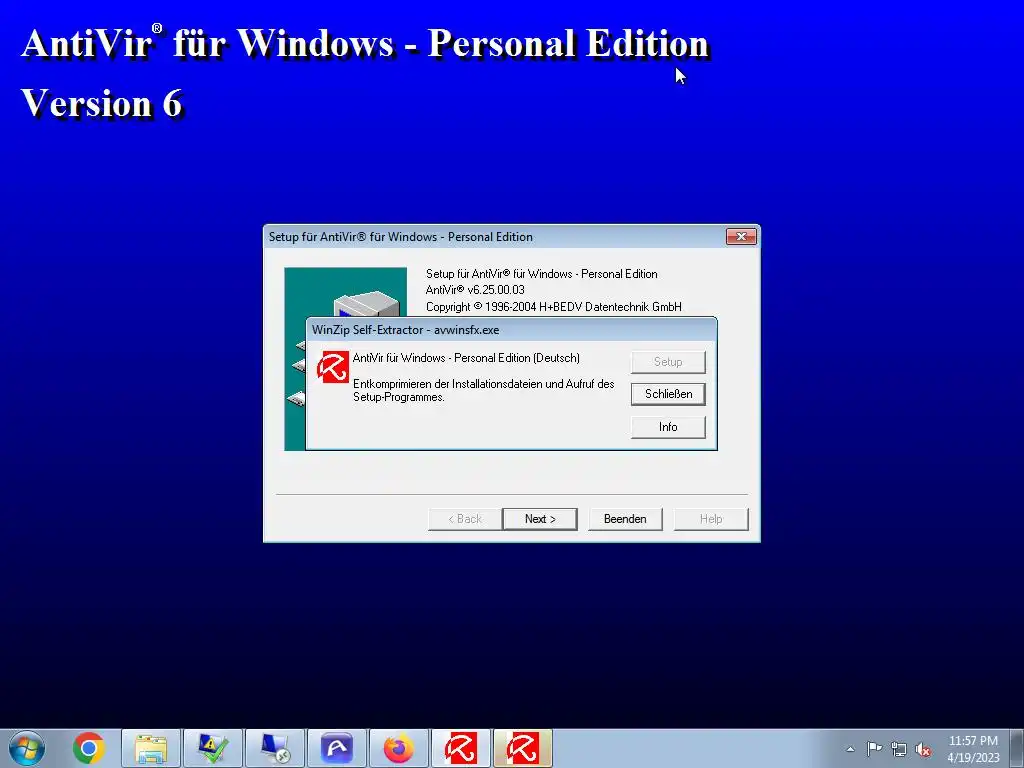
Task: Click the text 'AntiVir® v6.25.00.03'
Action: click(x=475, y=290)
